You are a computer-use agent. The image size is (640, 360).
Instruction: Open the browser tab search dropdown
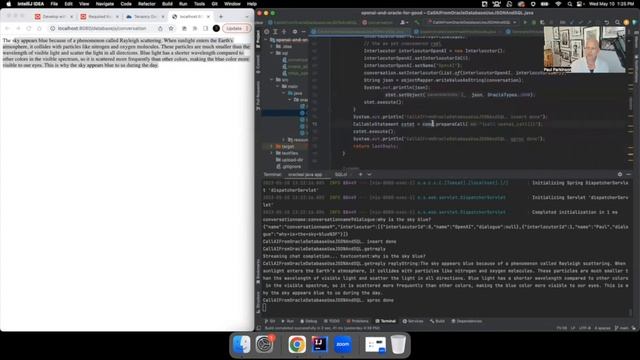247,16
